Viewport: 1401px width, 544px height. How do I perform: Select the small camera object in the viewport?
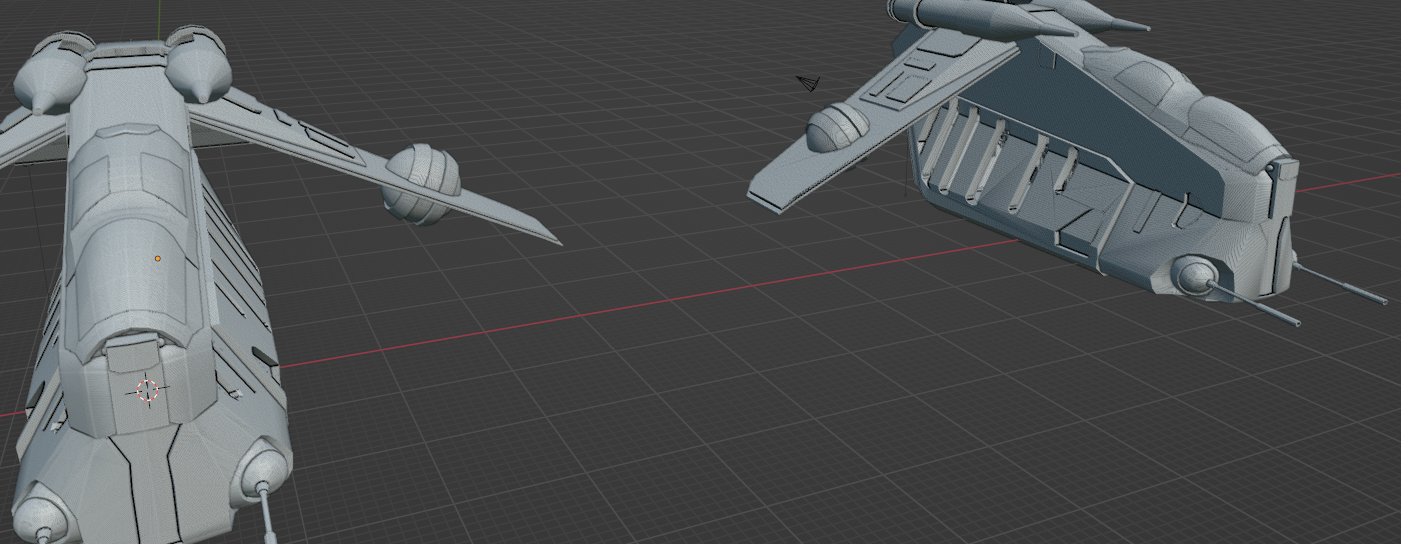809,82
